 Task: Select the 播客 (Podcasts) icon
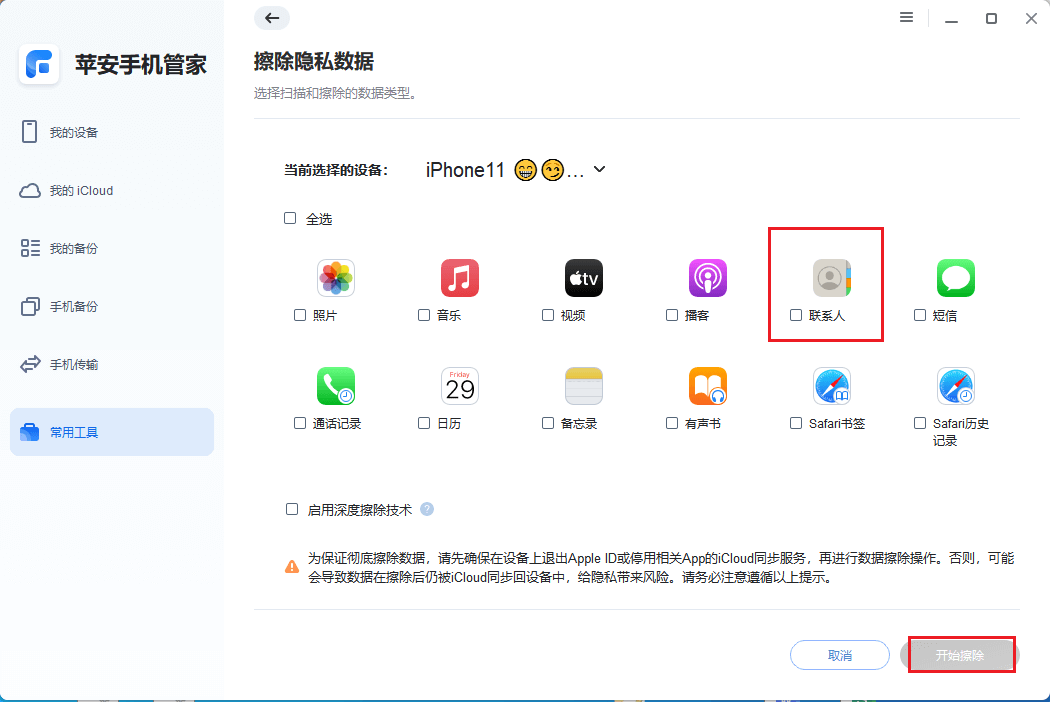pos(708,278)
